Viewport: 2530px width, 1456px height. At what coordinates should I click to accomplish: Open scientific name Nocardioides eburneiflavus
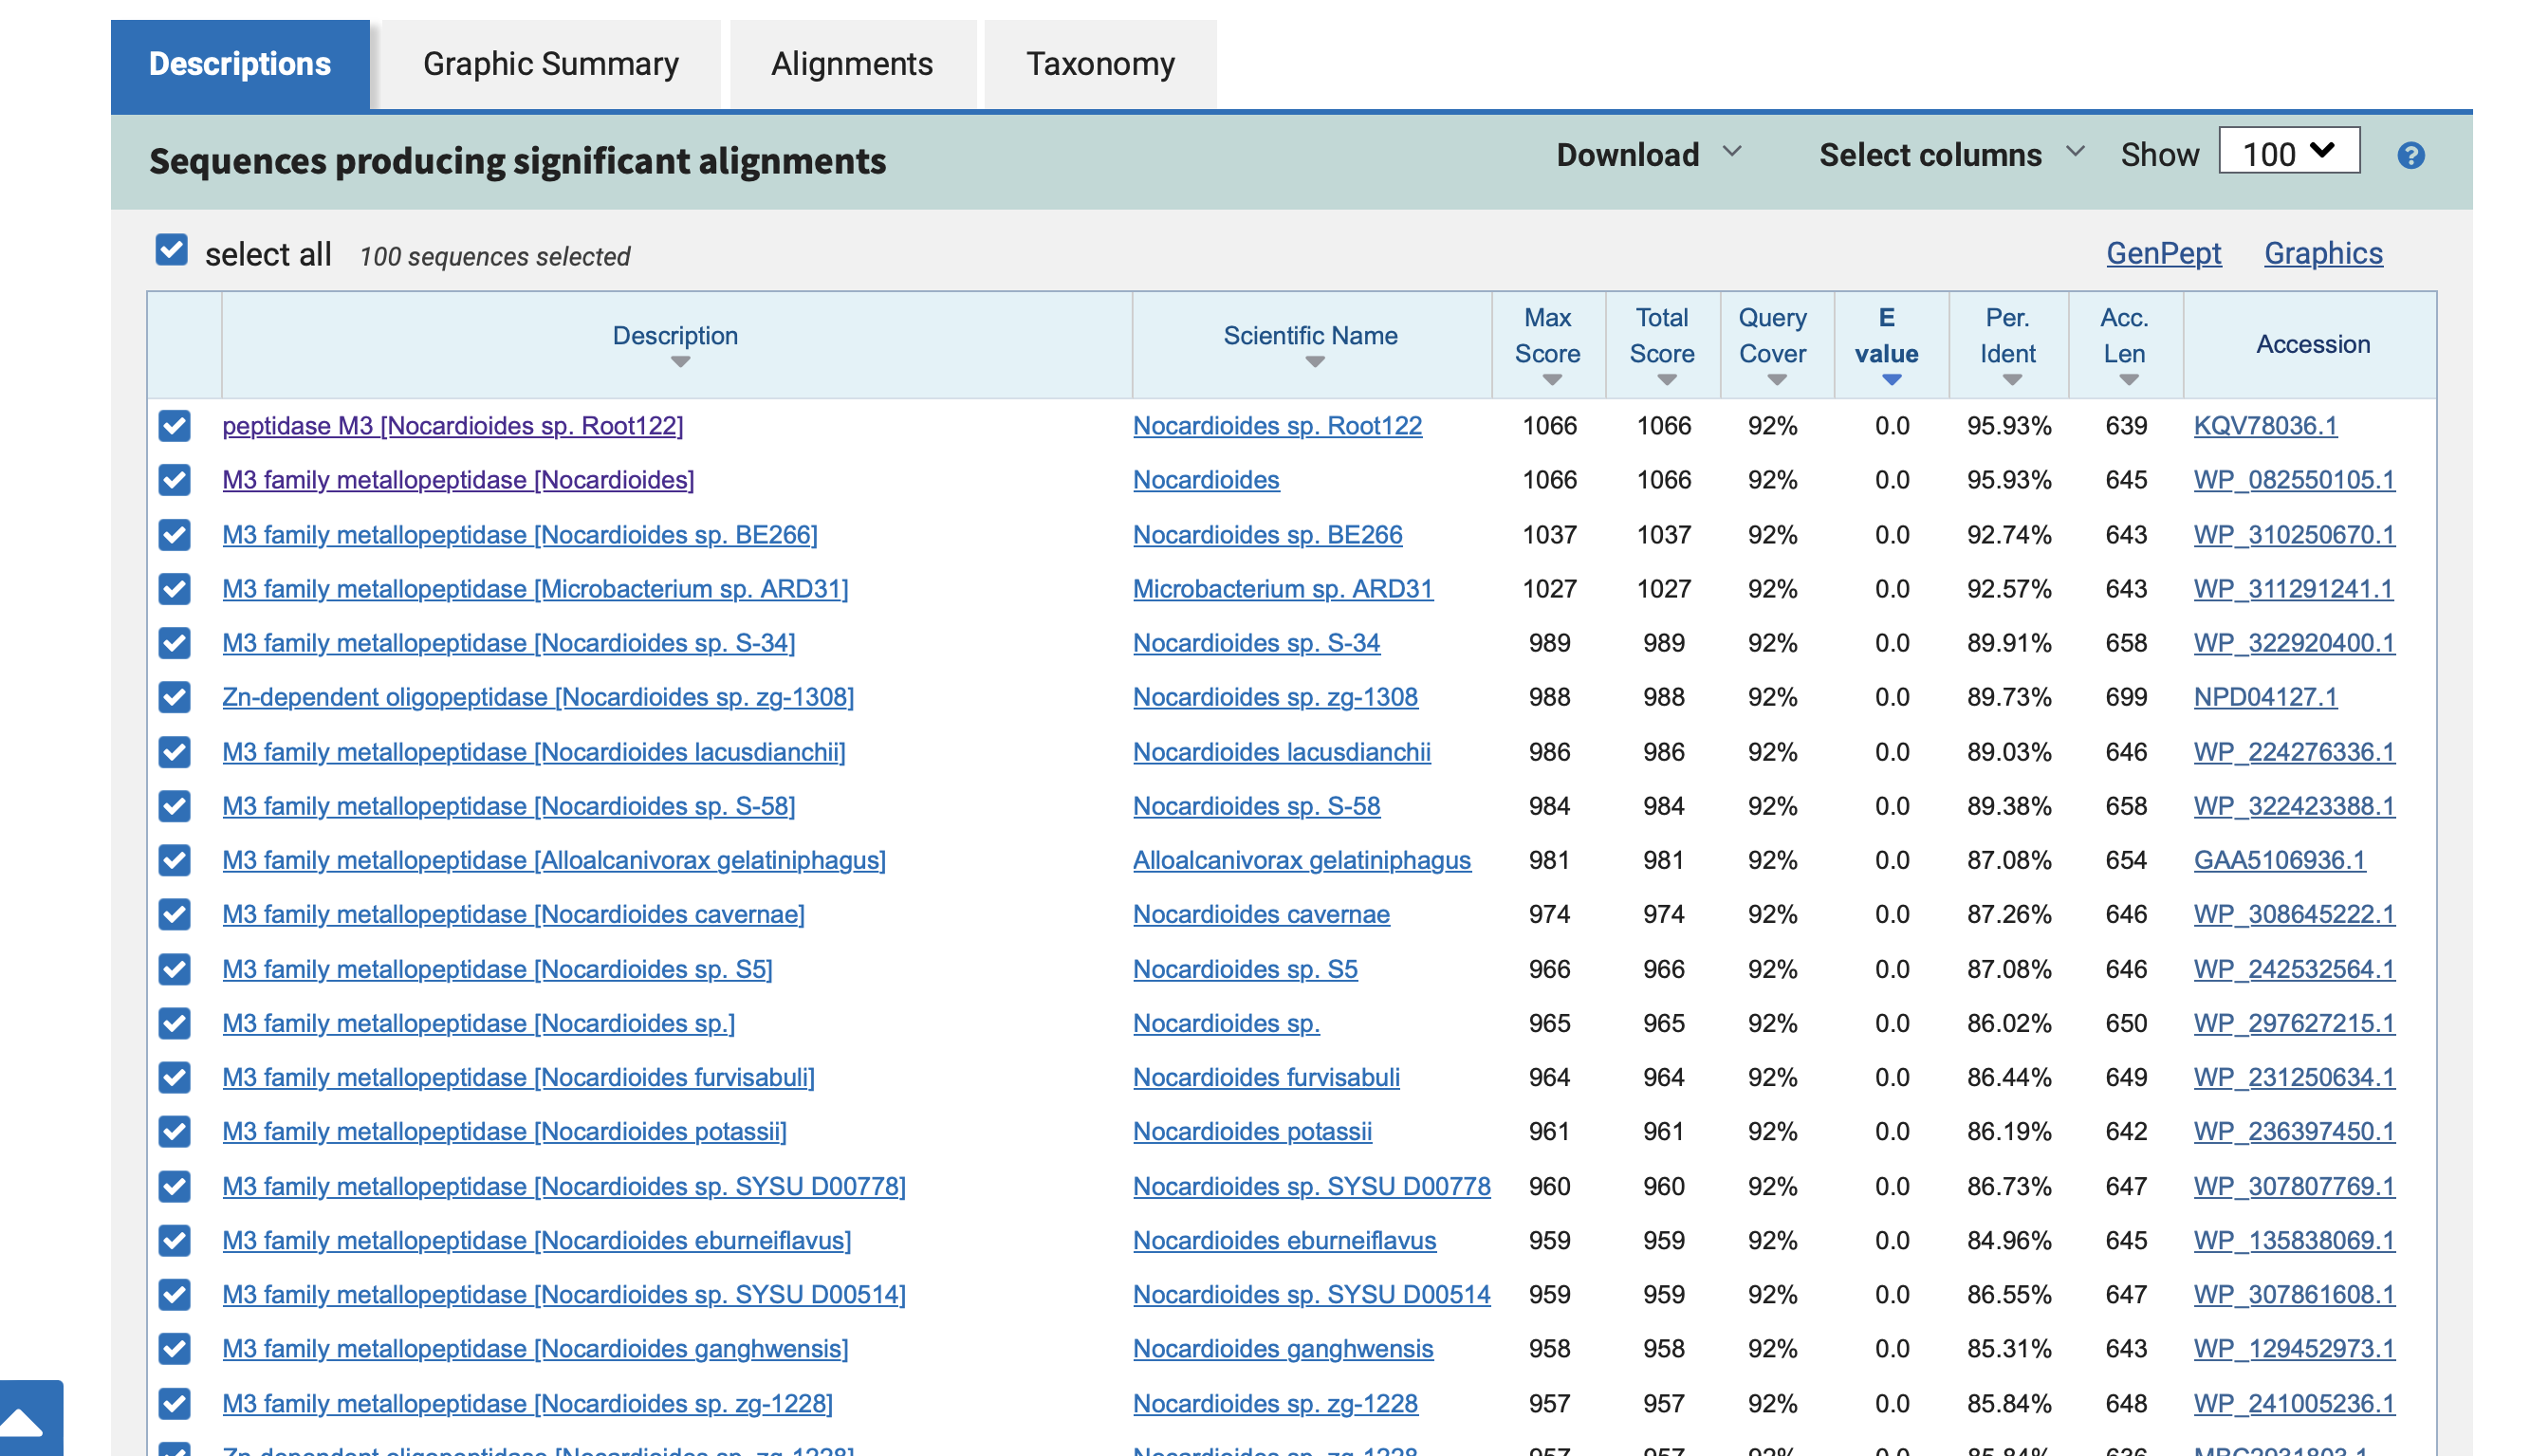point(1285,1240)
